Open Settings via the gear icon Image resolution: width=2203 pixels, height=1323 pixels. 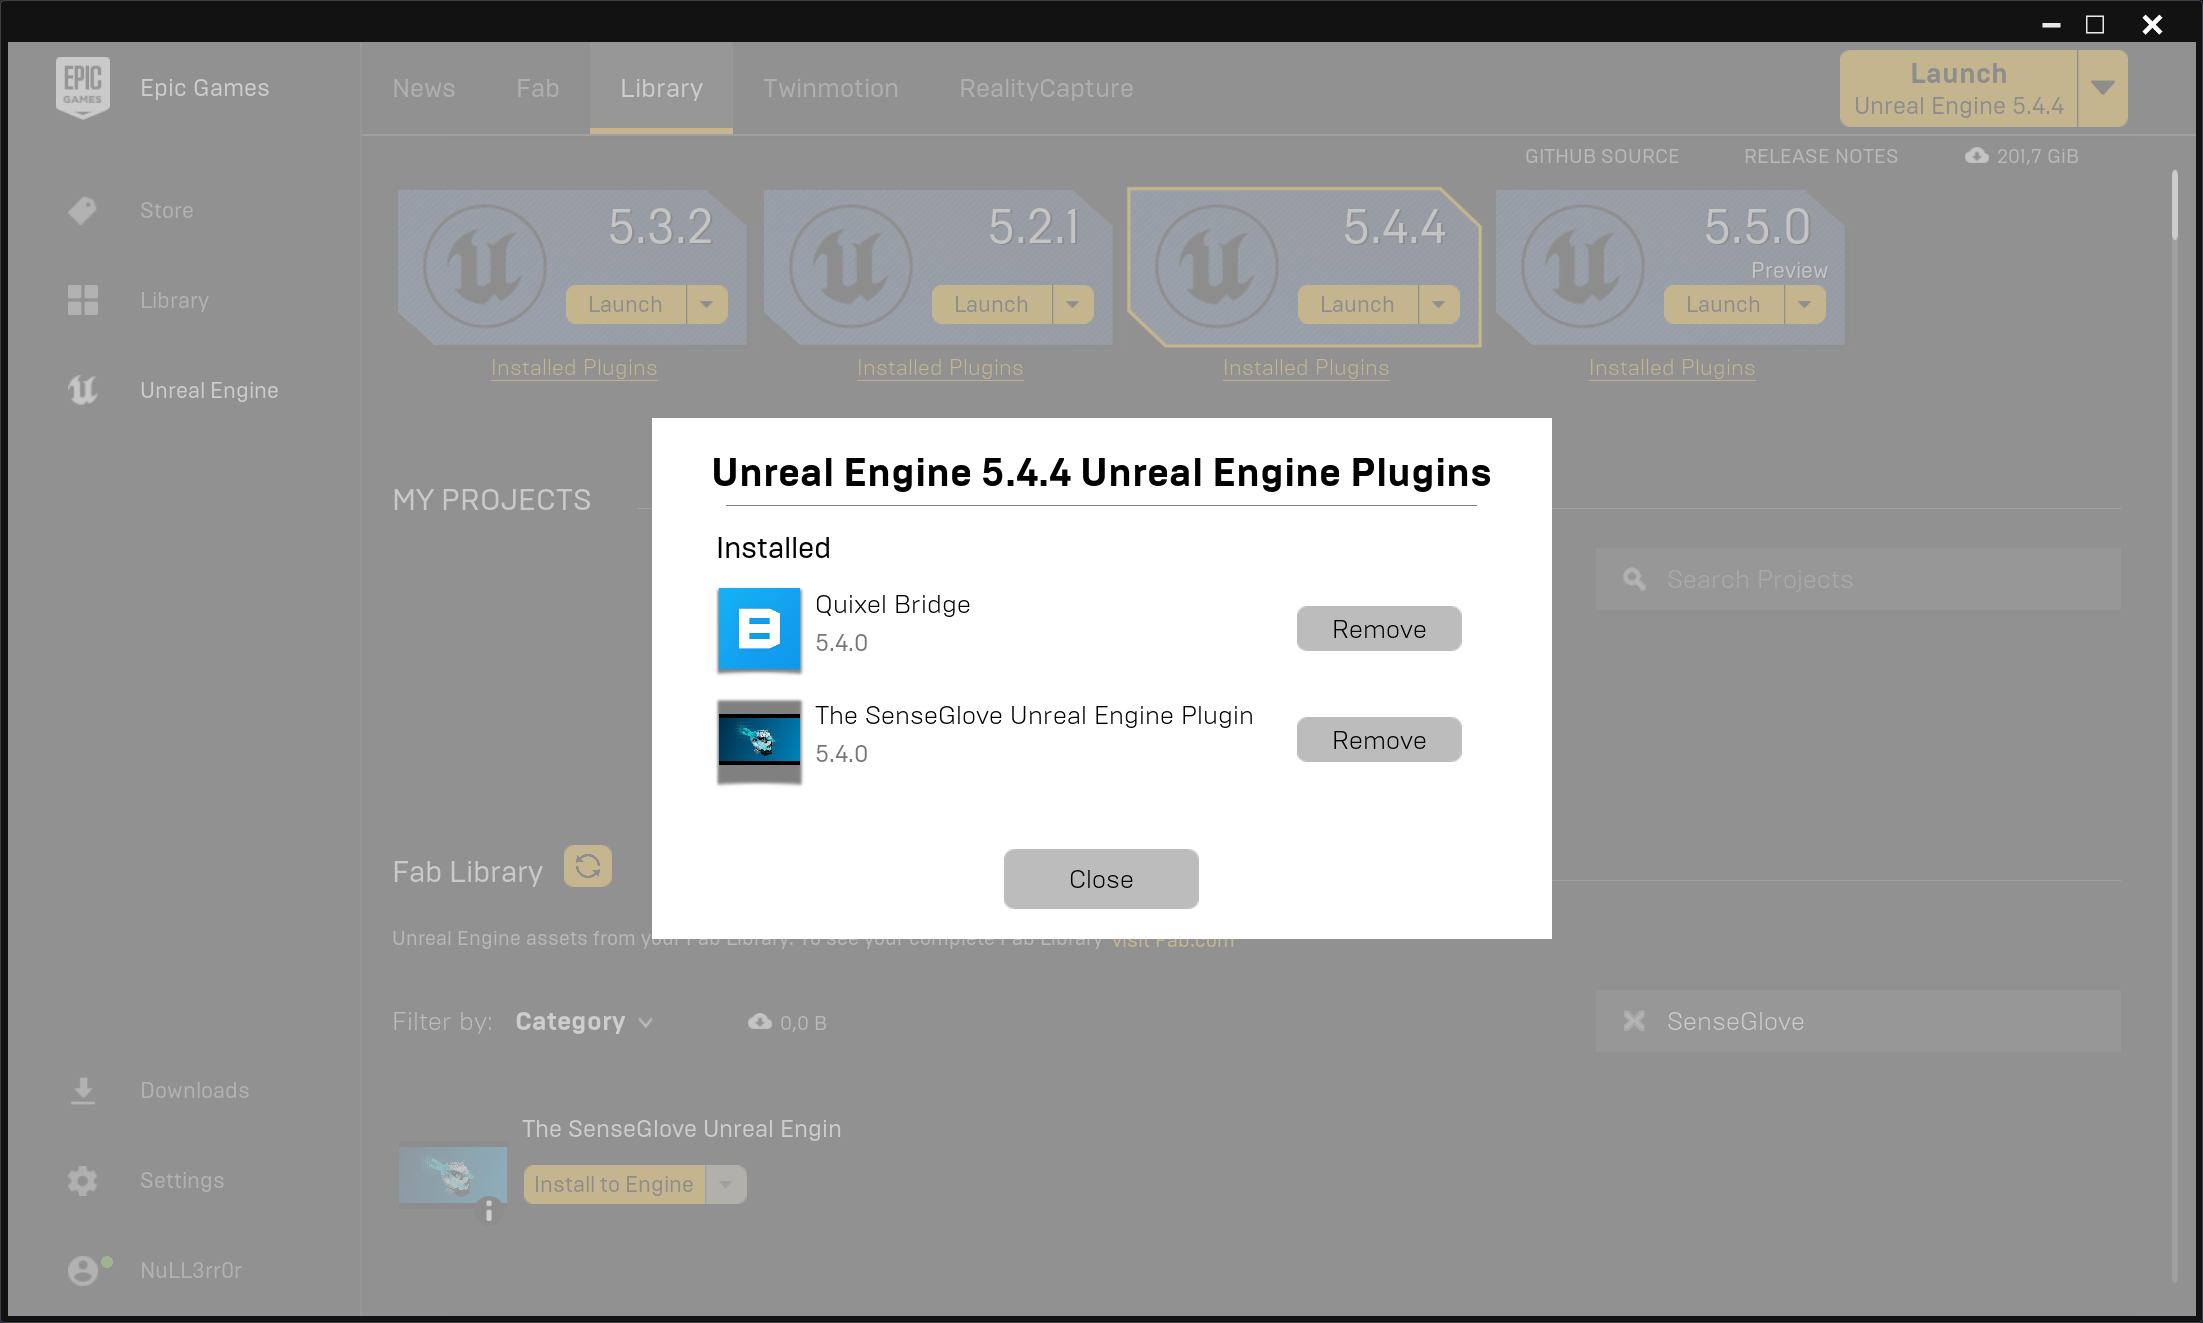83,1180
